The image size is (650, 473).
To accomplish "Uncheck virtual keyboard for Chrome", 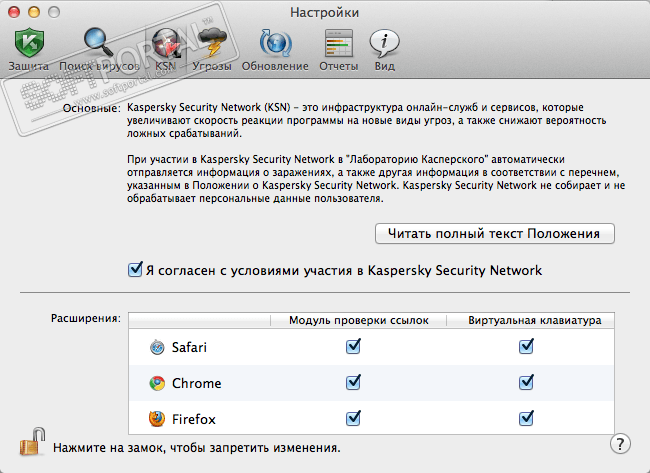I will pos(526,383).
